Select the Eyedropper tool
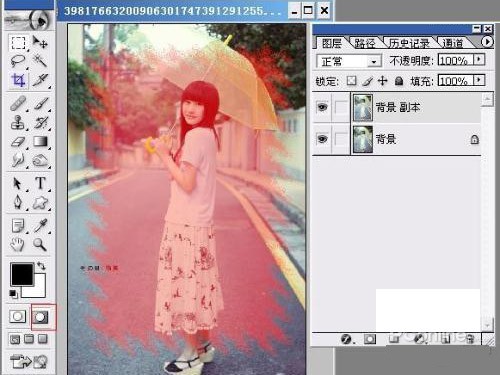 [40, 226]
